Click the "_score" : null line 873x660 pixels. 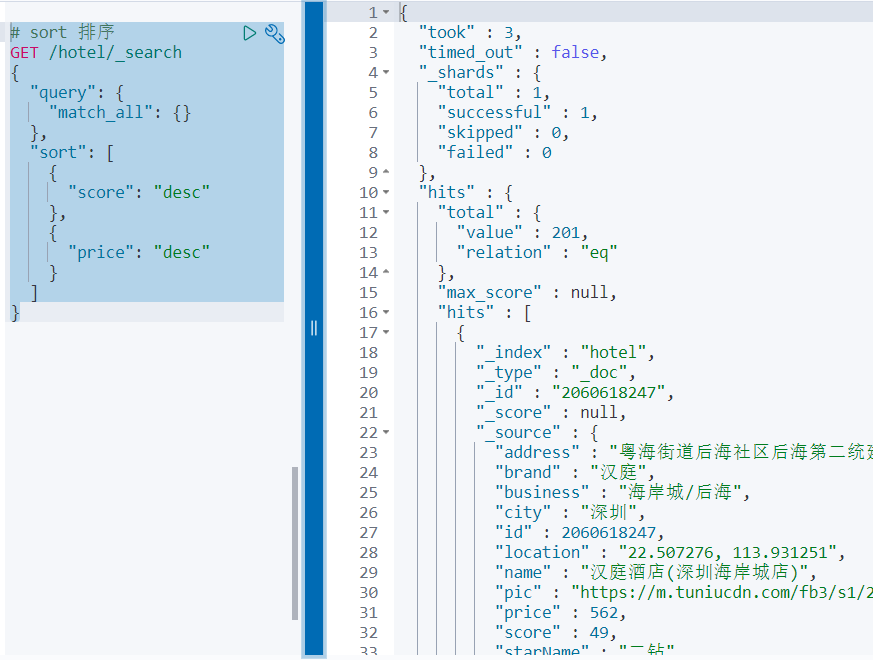click(551, 413)
